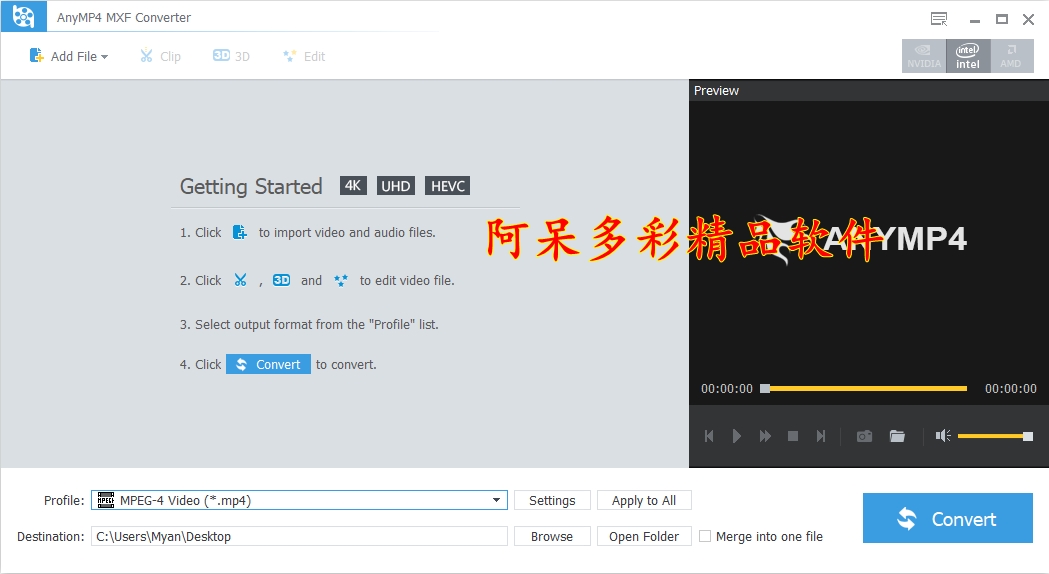Click 3D icon in step 2

281,280
